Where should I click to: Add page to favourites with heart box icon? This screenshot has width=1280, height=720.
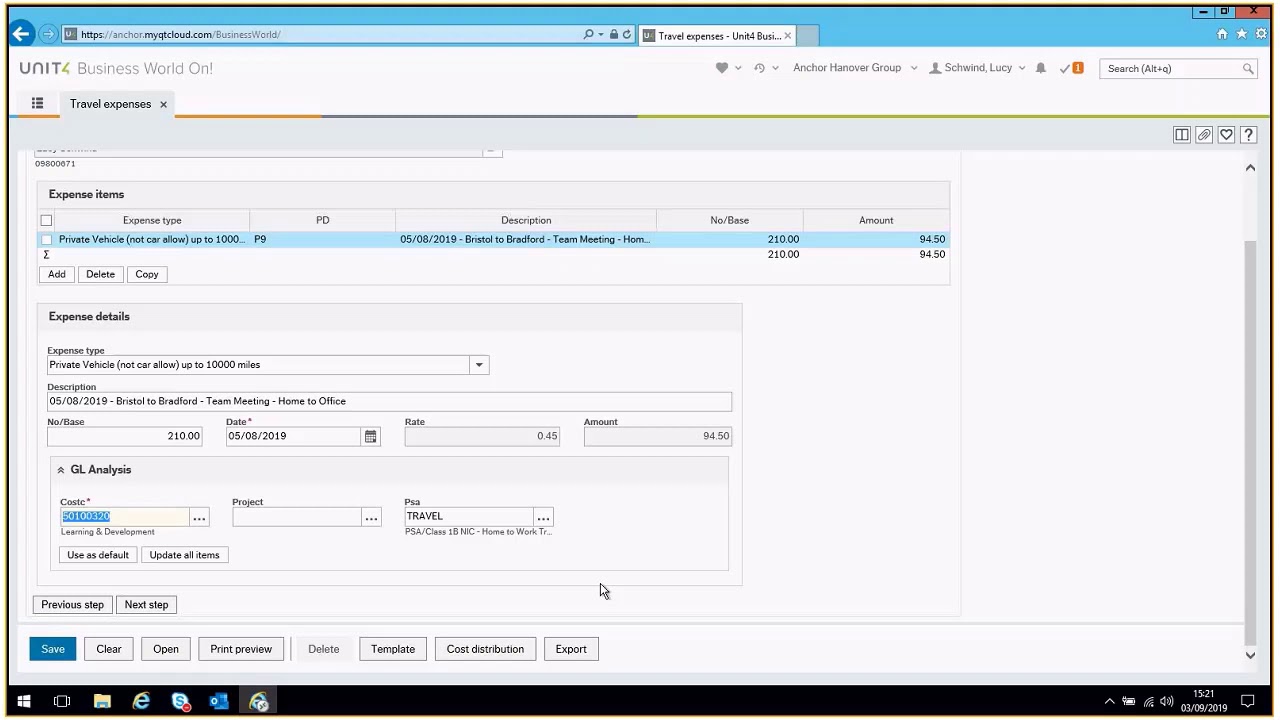pos(1226,135)
